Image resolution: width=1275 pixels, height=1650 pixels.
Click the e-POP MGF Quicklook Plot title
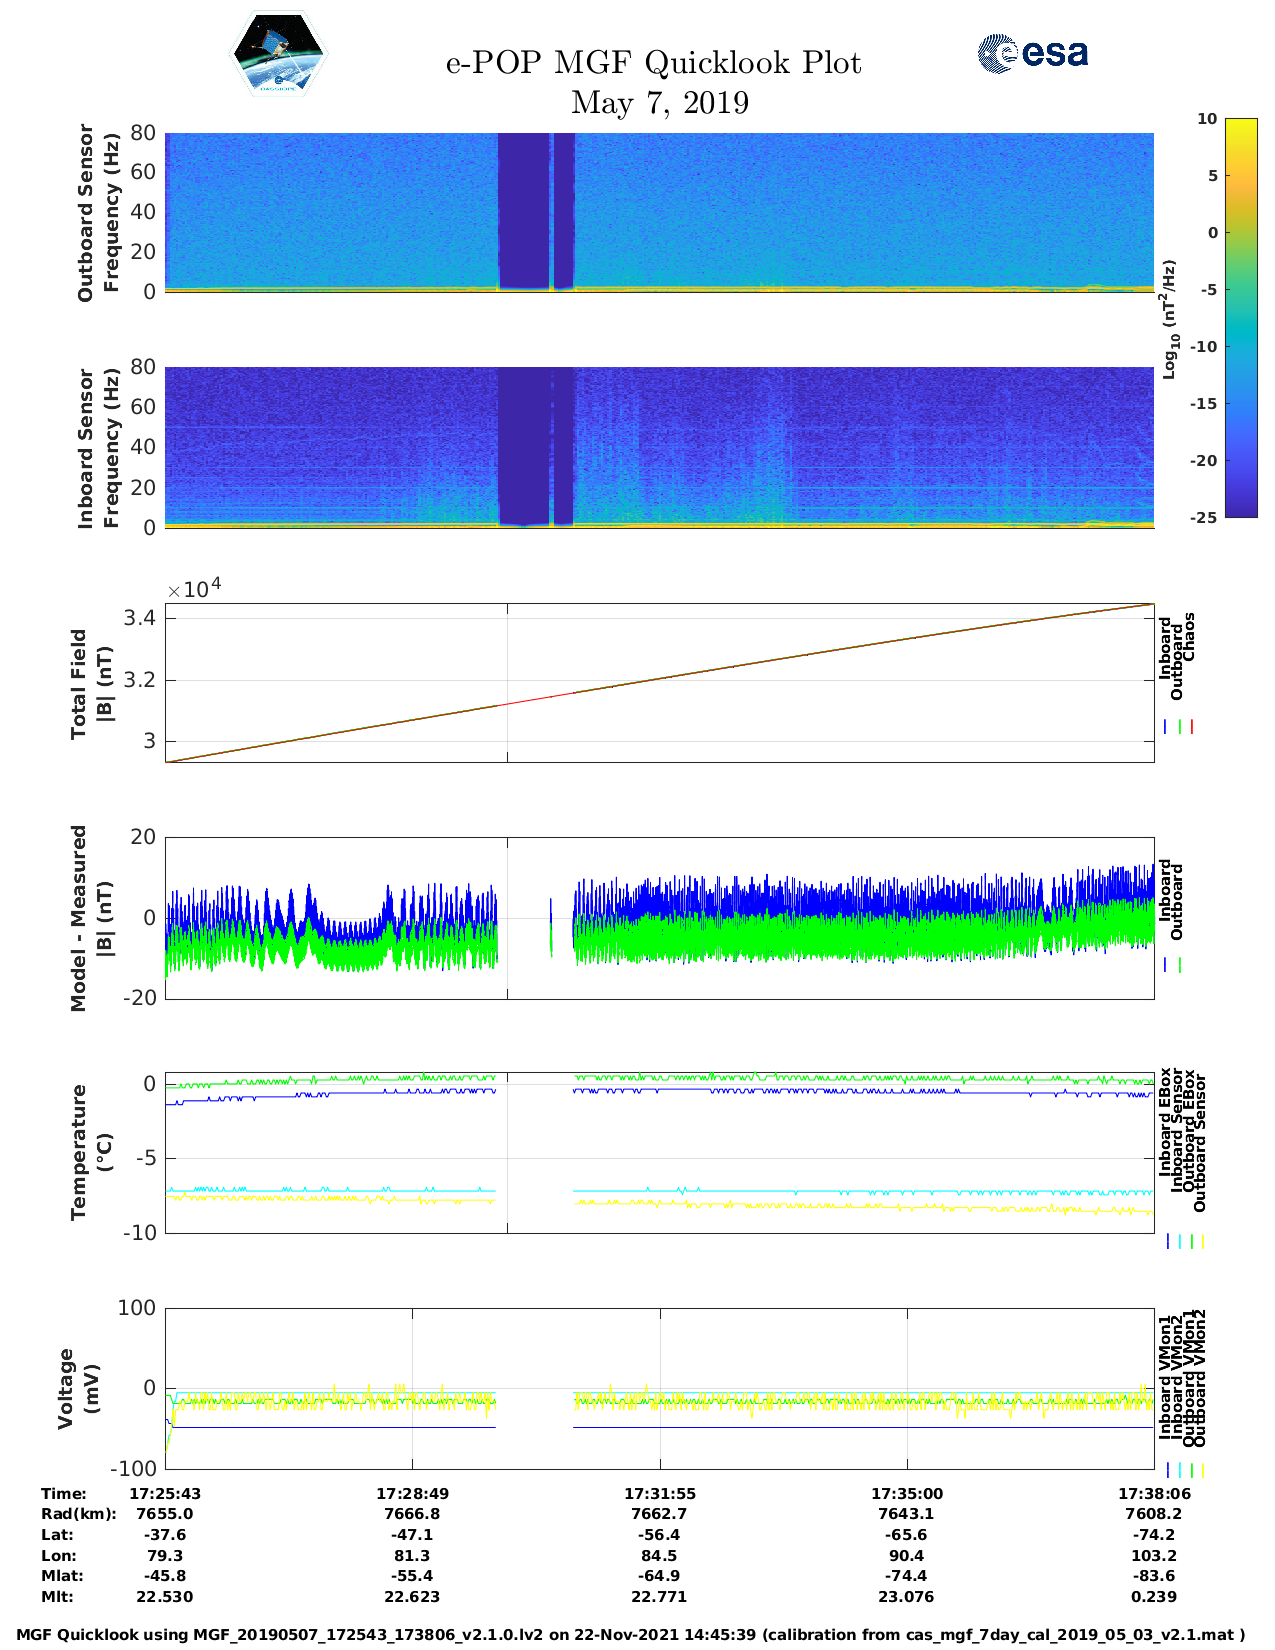[x=653, y=63]
